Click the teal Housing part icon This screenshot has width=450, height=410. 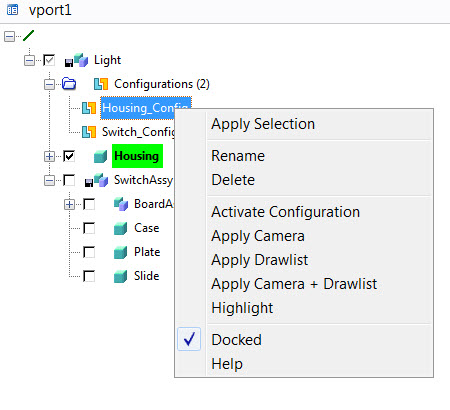click(x=100, y=156)
